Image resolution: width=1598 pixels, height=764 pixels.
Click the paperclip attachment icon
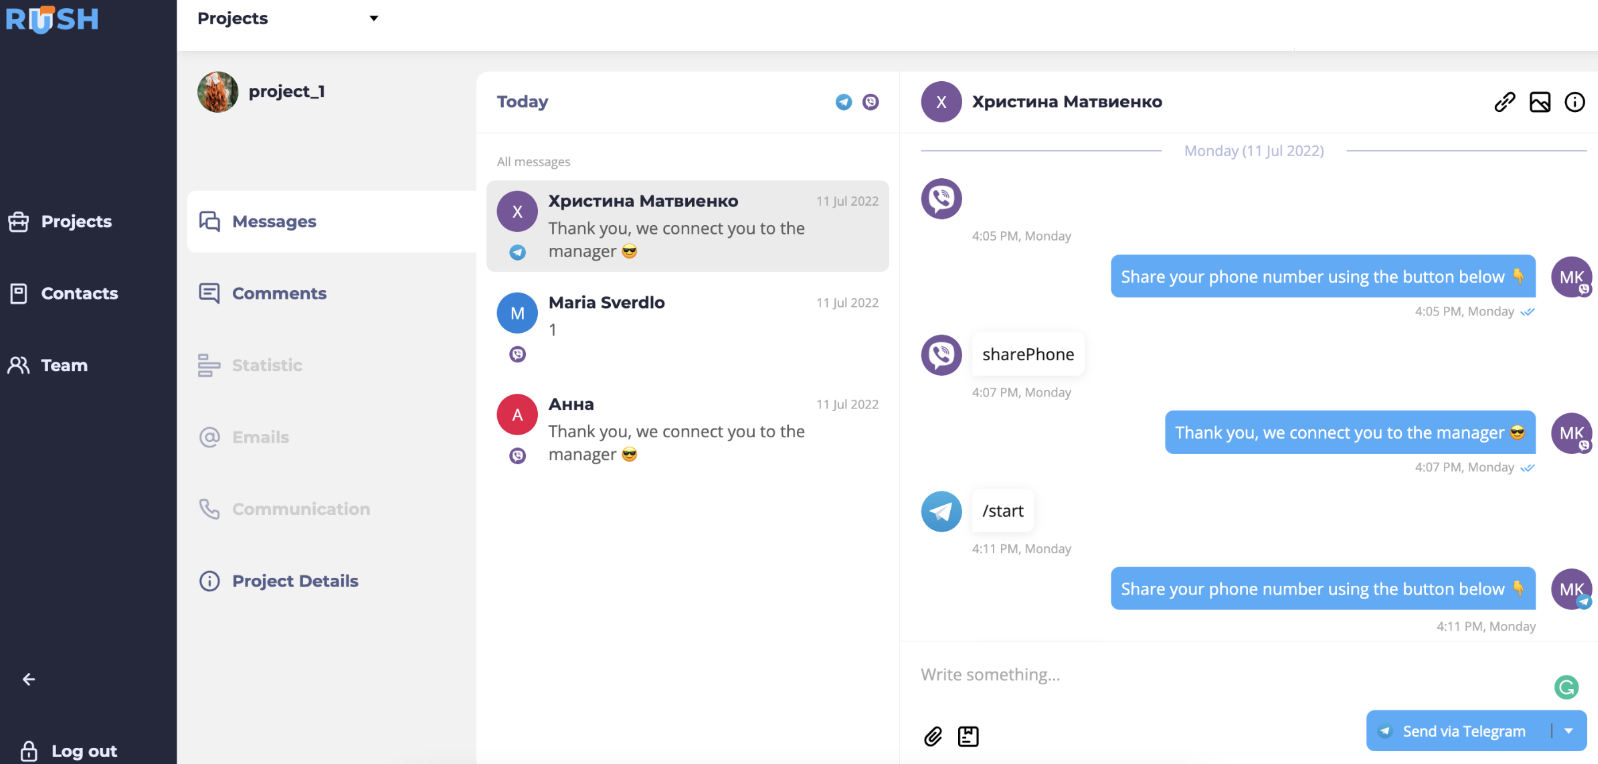pyautogui.click(x=933, y=737)
